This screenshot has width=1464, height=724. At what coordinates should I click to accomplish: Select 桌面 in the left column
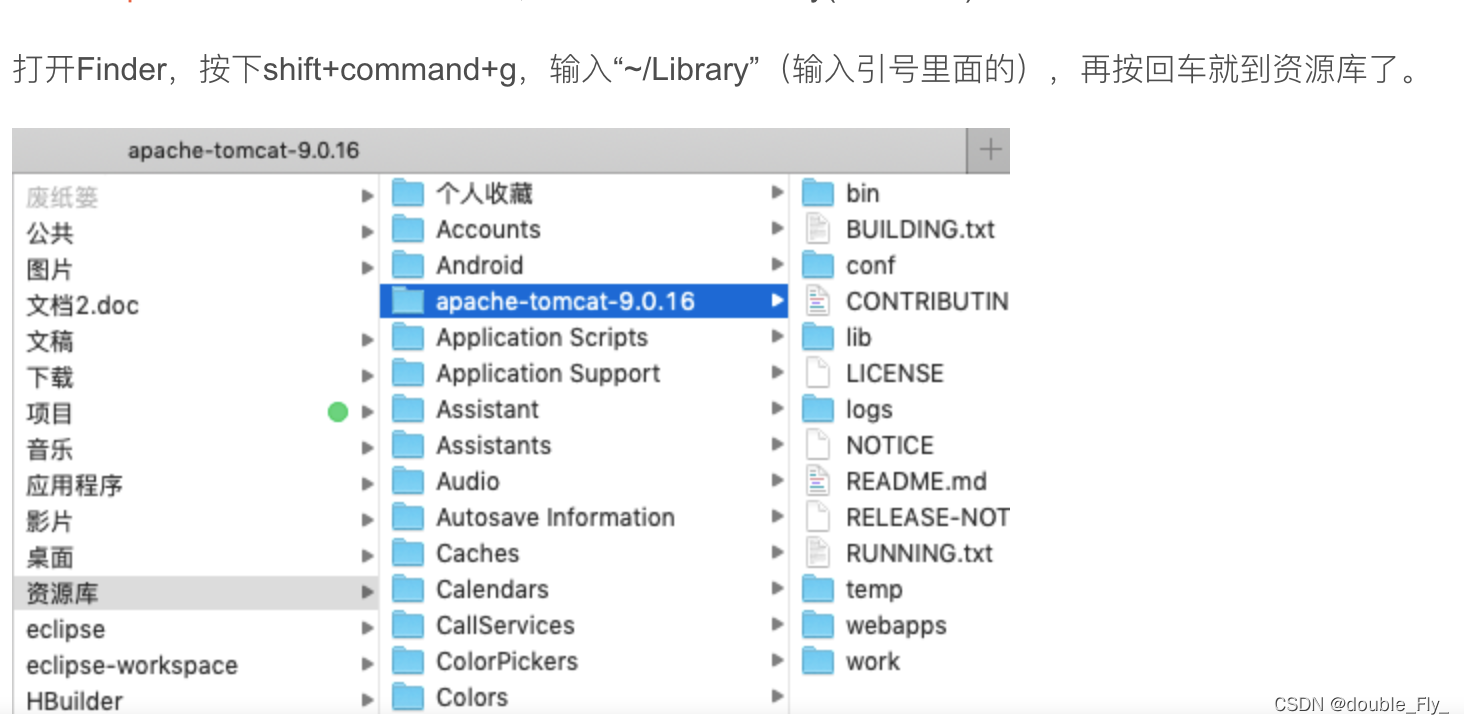[x=49, y=557]
